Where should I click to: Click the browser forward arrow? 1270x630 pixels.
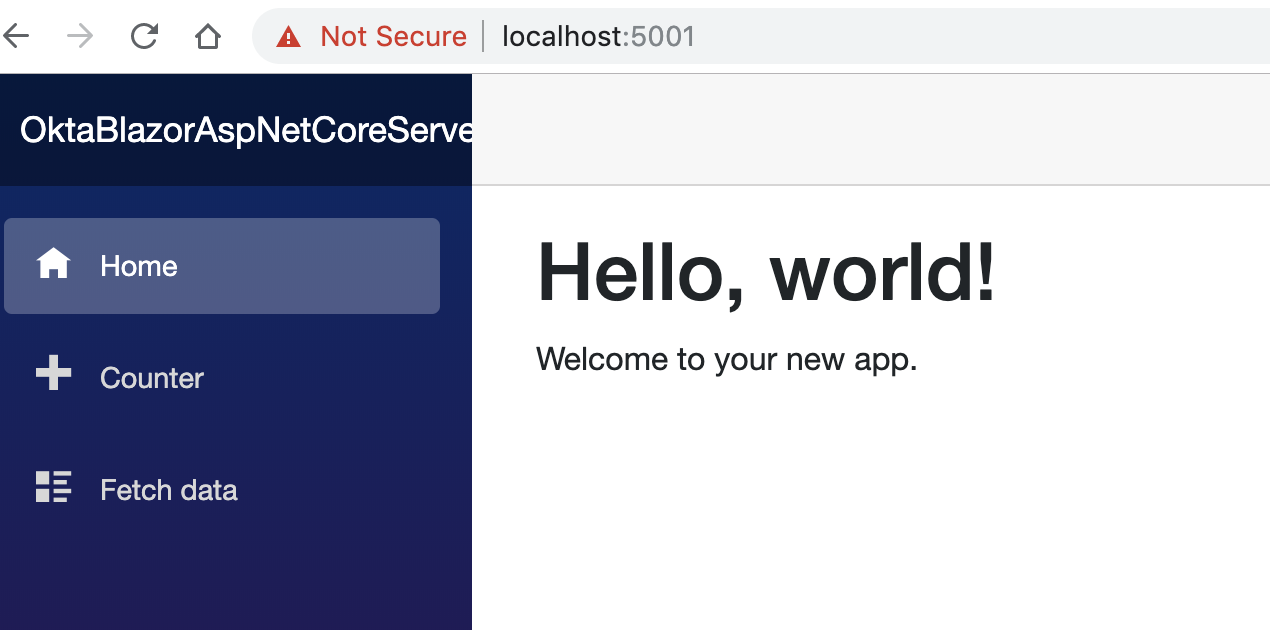[x=80, y=37]
